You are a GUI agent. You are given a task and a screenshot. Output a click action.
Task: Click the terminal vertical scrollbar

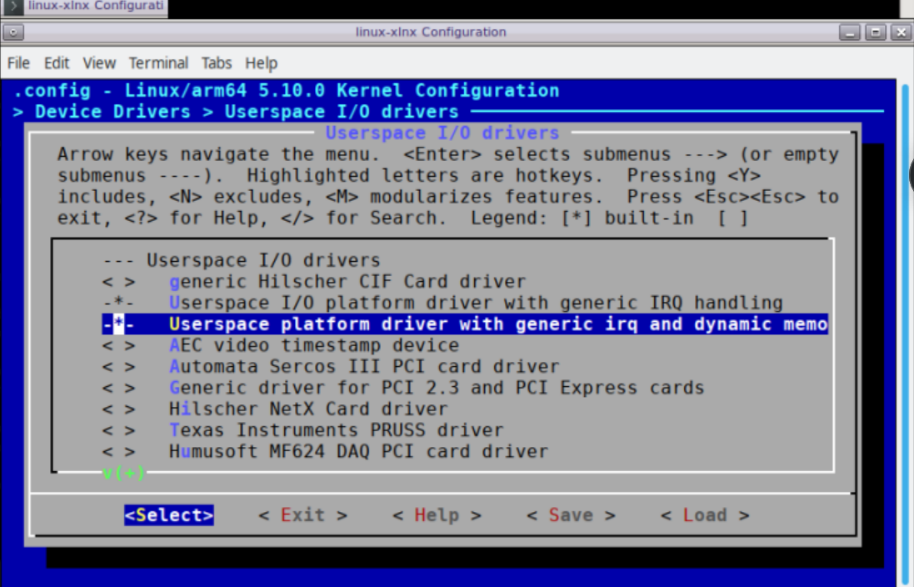pos(905,332)
